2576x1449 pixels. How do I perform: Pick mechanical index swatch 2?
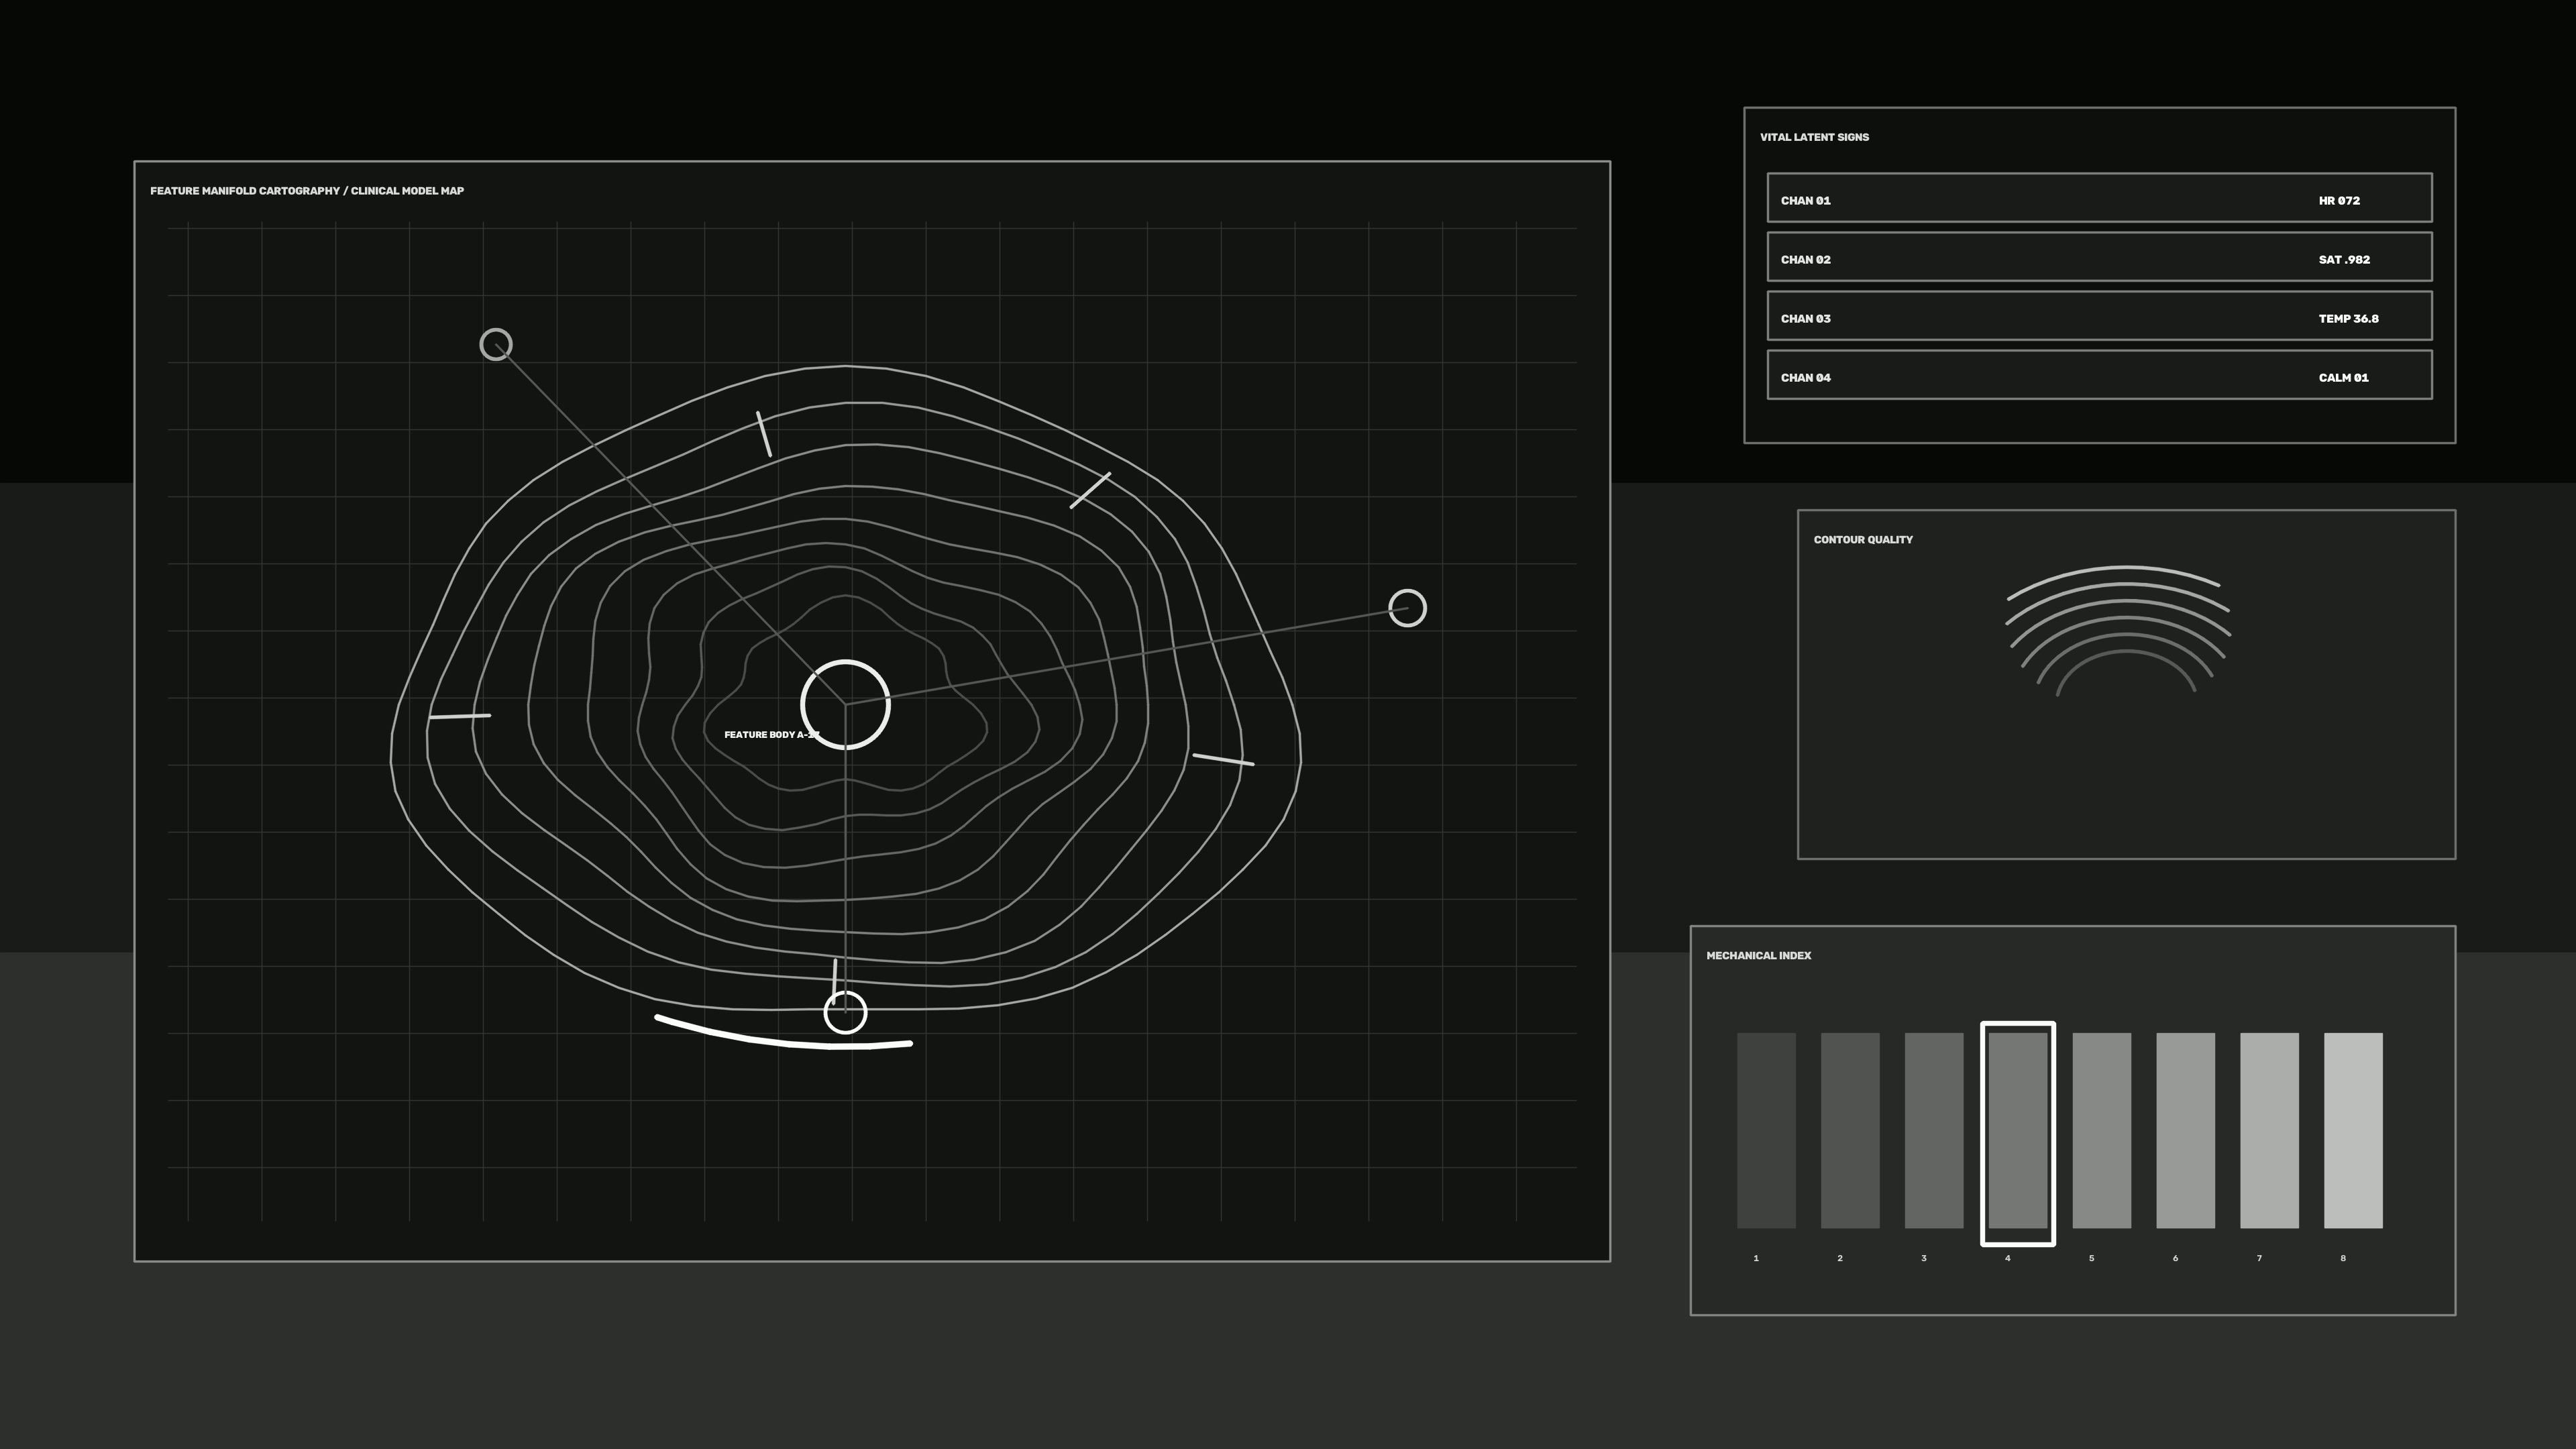(1850, 1130)
